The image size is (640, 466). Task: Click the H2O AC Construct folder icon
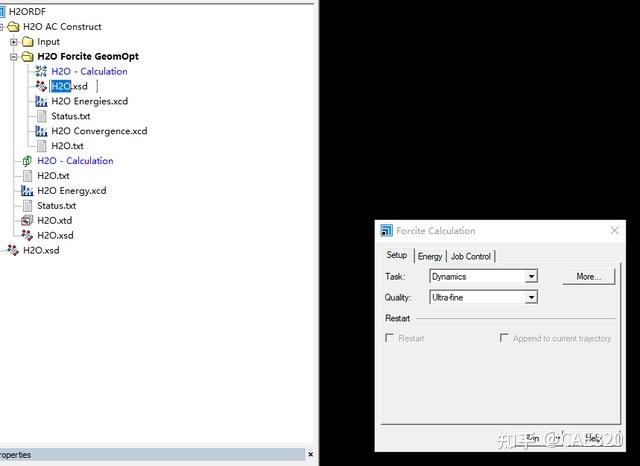[x=13, y=27]
